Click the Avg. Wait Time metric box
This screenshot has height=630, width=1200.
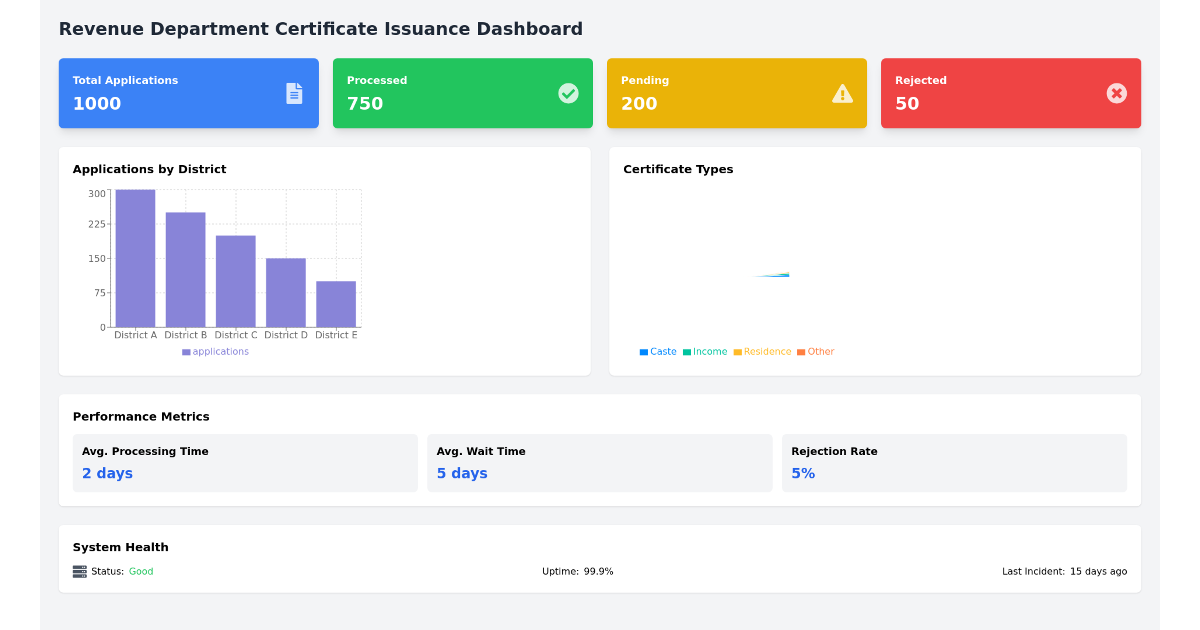(599, 463)
